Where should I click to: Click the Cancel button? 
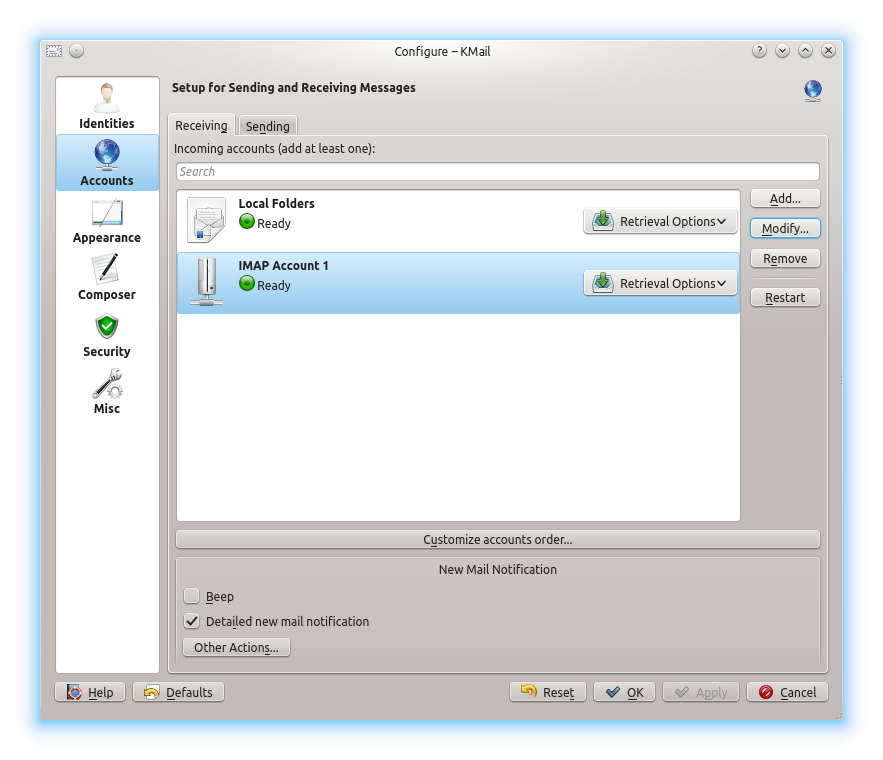click(787, 692)
